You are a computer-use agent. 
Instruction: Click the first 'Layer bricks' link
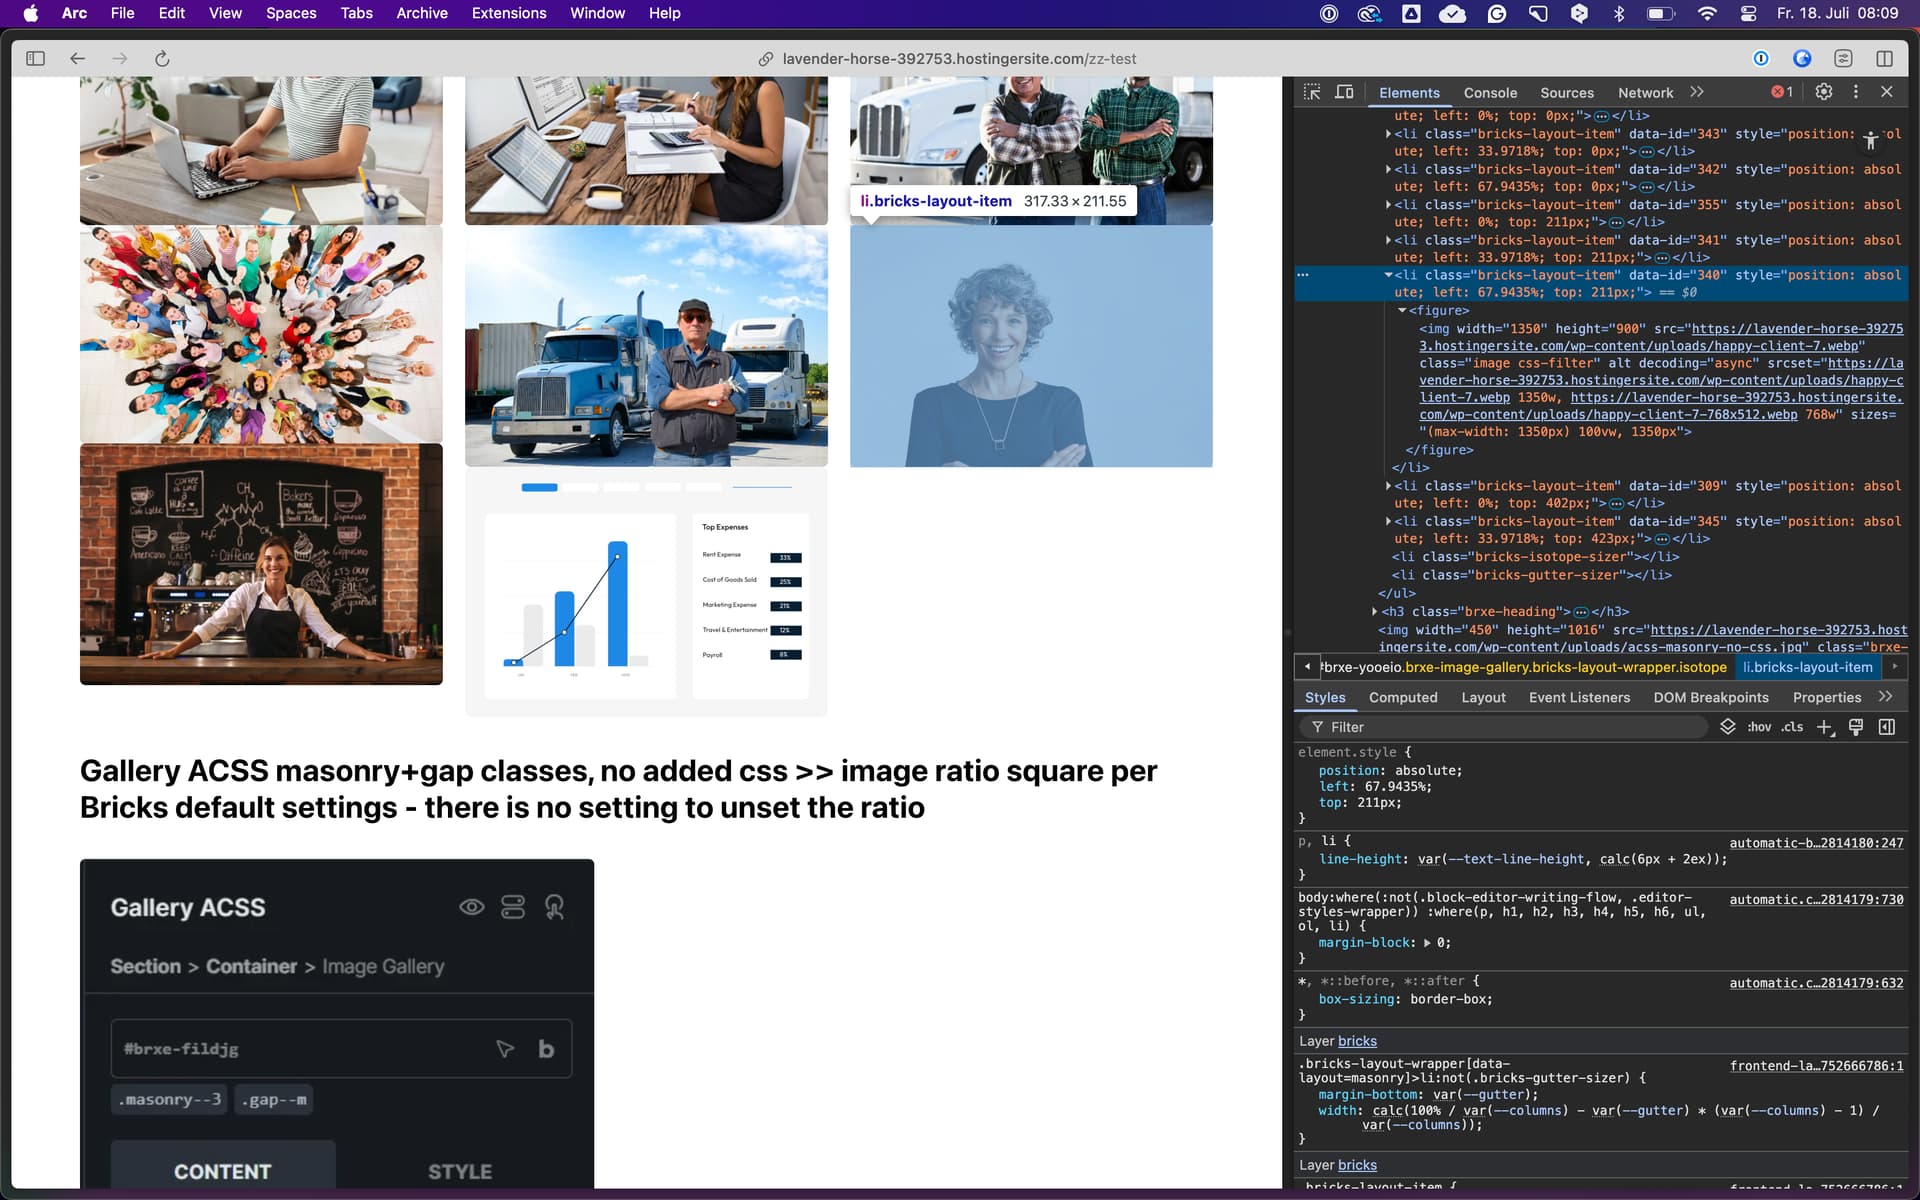point(1357,1041)
